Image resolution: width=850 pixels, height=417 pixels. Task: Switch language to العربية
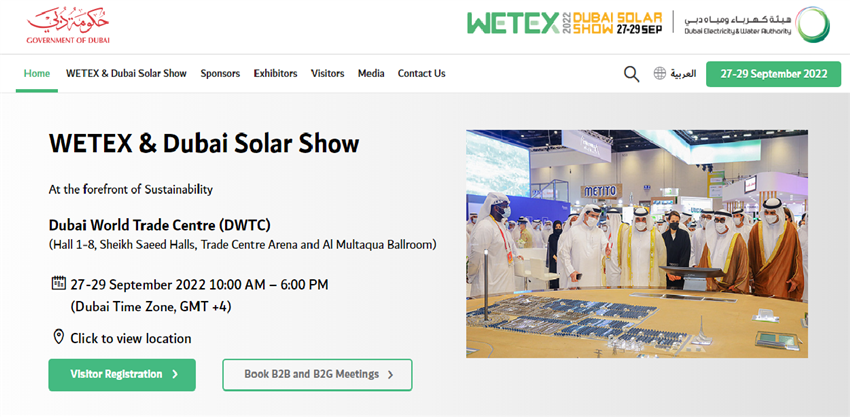[x=683, y=74]
